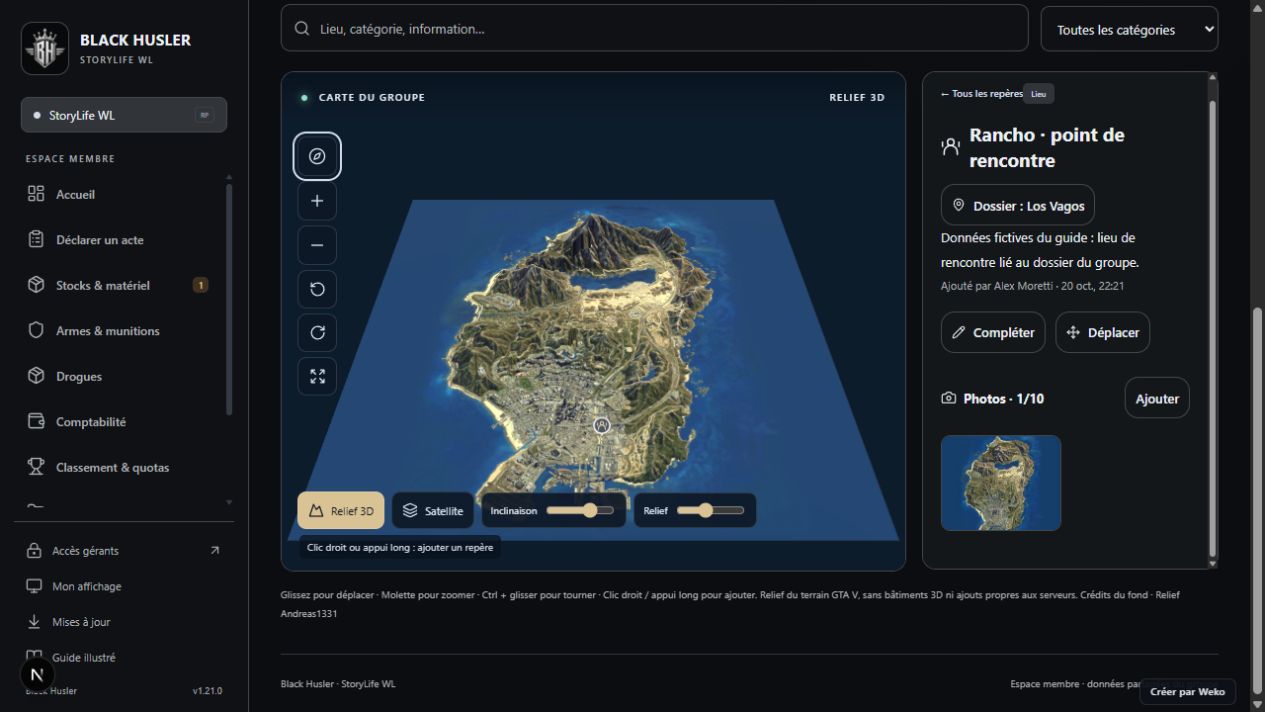The image size is (1265, 712).
Task: Open Mises à jour
Action: coord(123,622)
